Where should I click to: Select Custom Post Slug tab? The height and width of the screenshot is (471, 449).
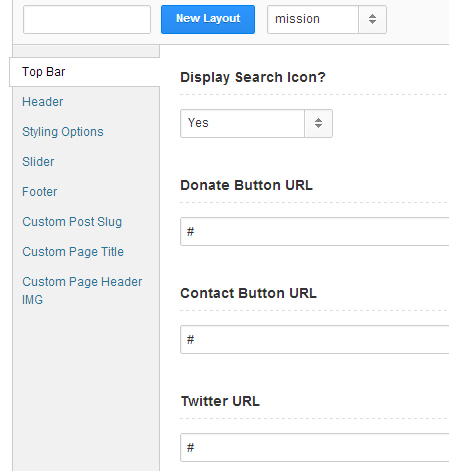[72, 222]
